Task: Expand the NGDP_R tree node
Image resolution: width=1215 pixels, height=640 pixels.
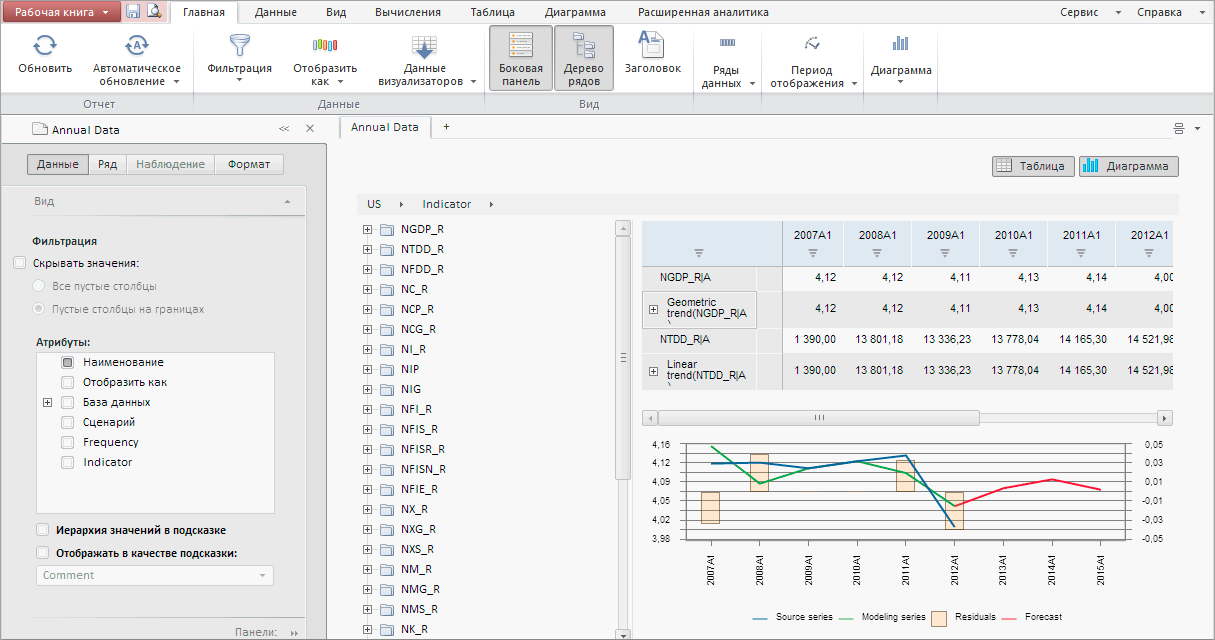Action: click(x=367, y=229)
